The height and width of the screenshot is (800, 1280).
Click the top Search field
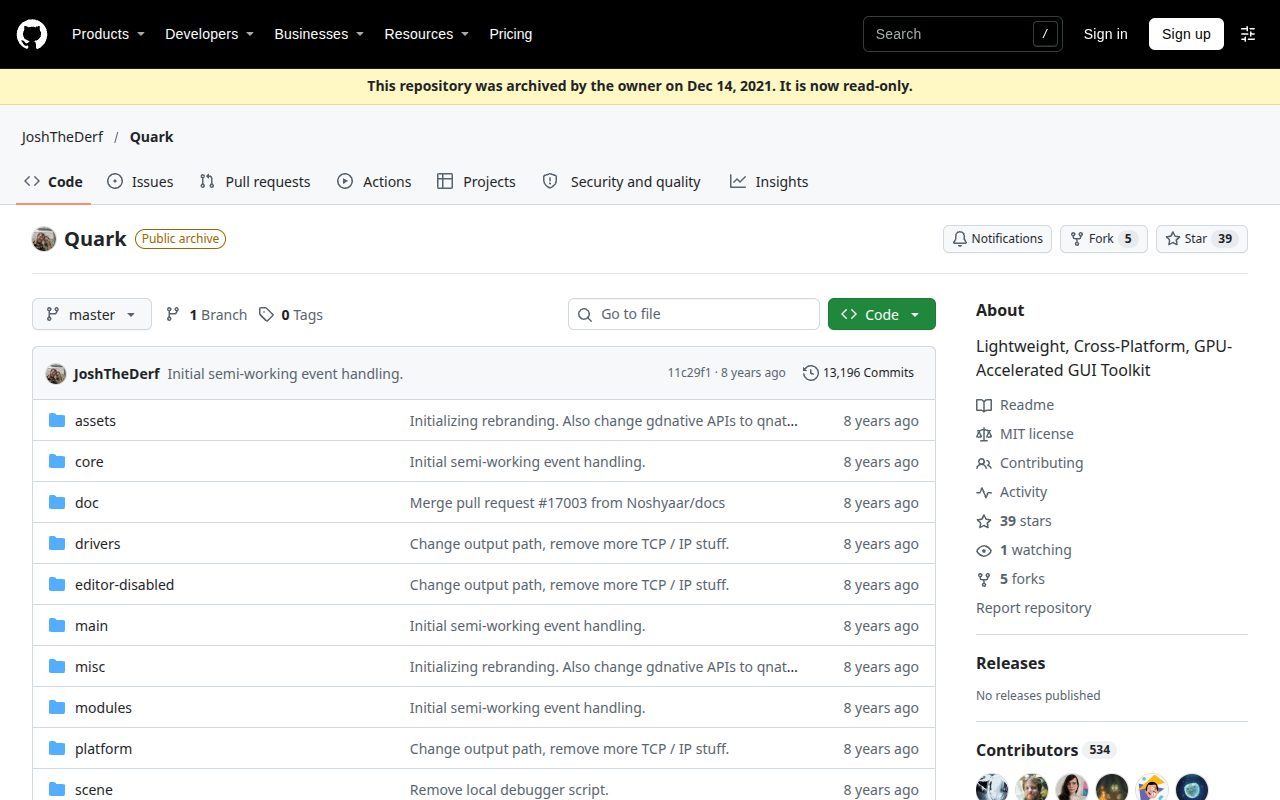click(962, 34)
